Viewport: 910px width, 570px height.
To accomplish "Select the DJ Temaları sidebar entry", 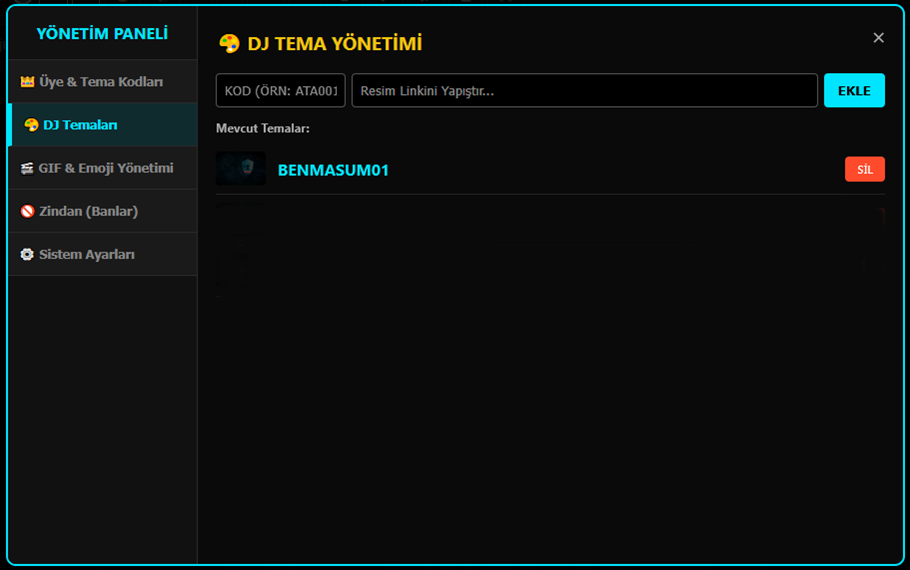I will 103,125.
